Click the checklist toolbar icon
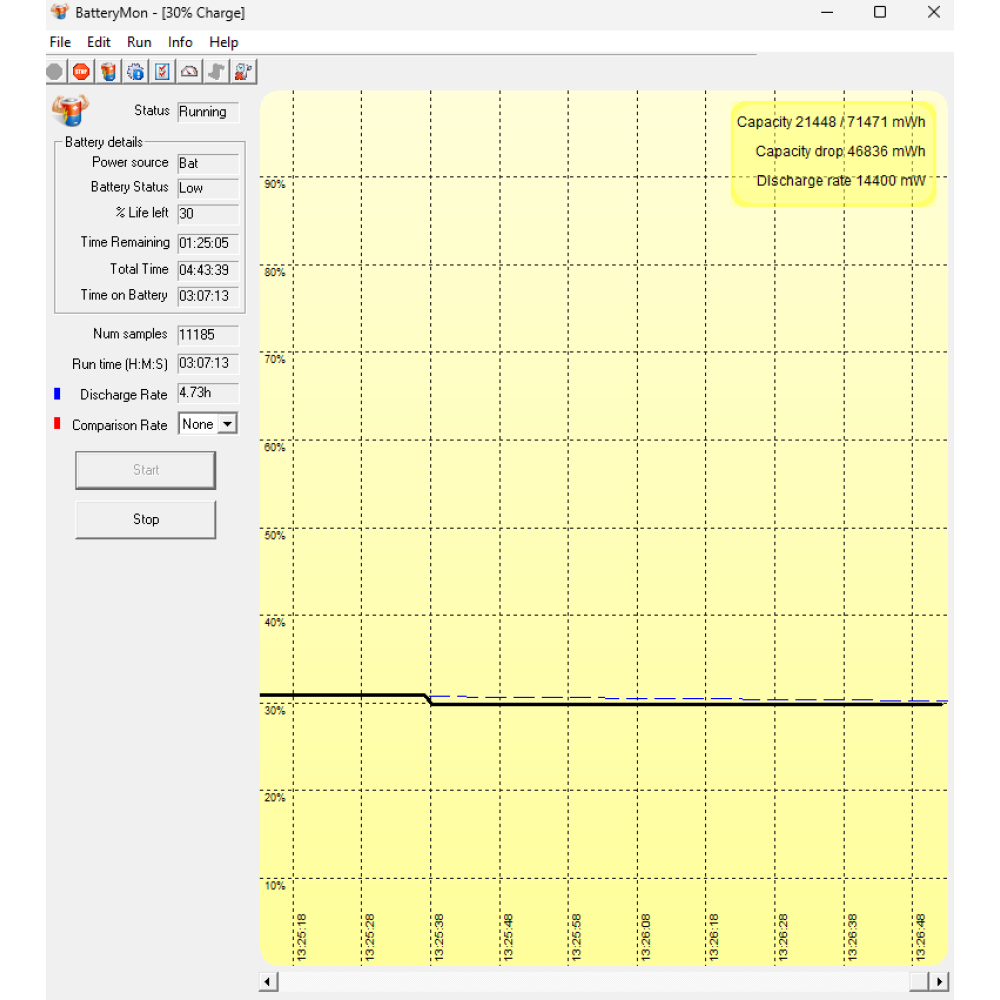Screen dimensions: 1000x1000 click(162, 72)
